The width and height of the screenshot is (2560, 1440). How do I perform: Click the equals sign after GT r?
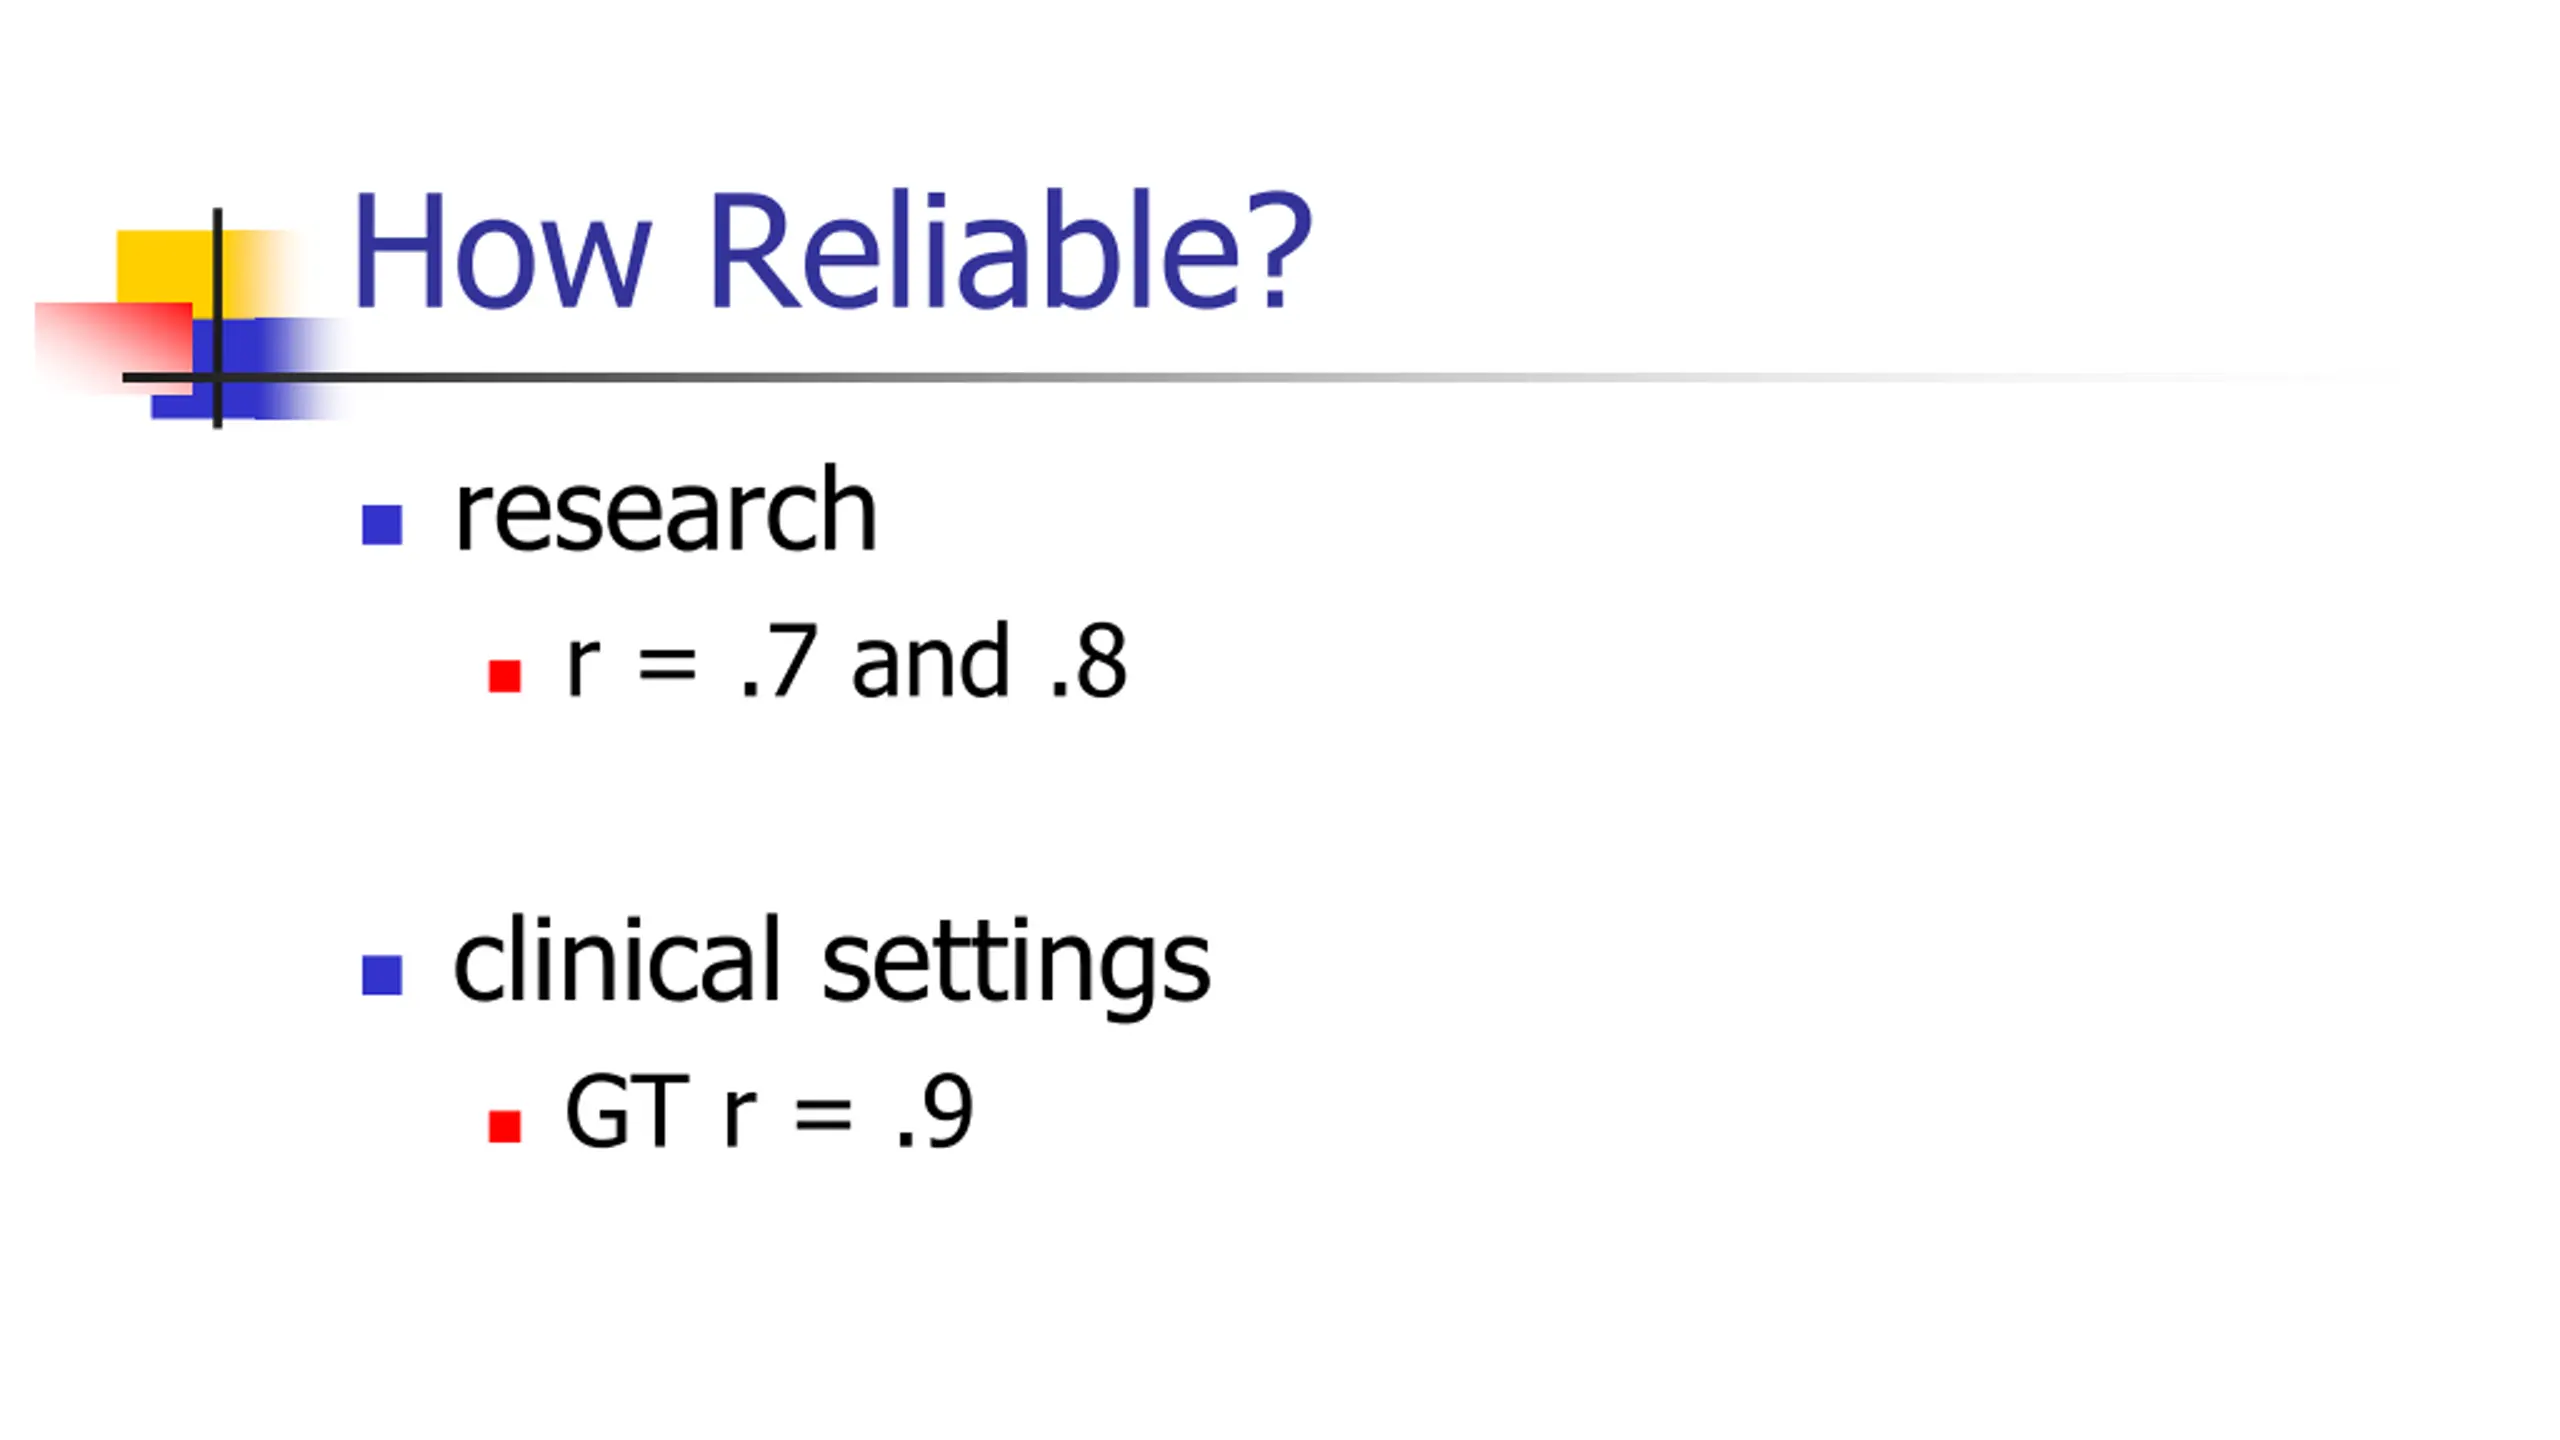point(824,1114)
